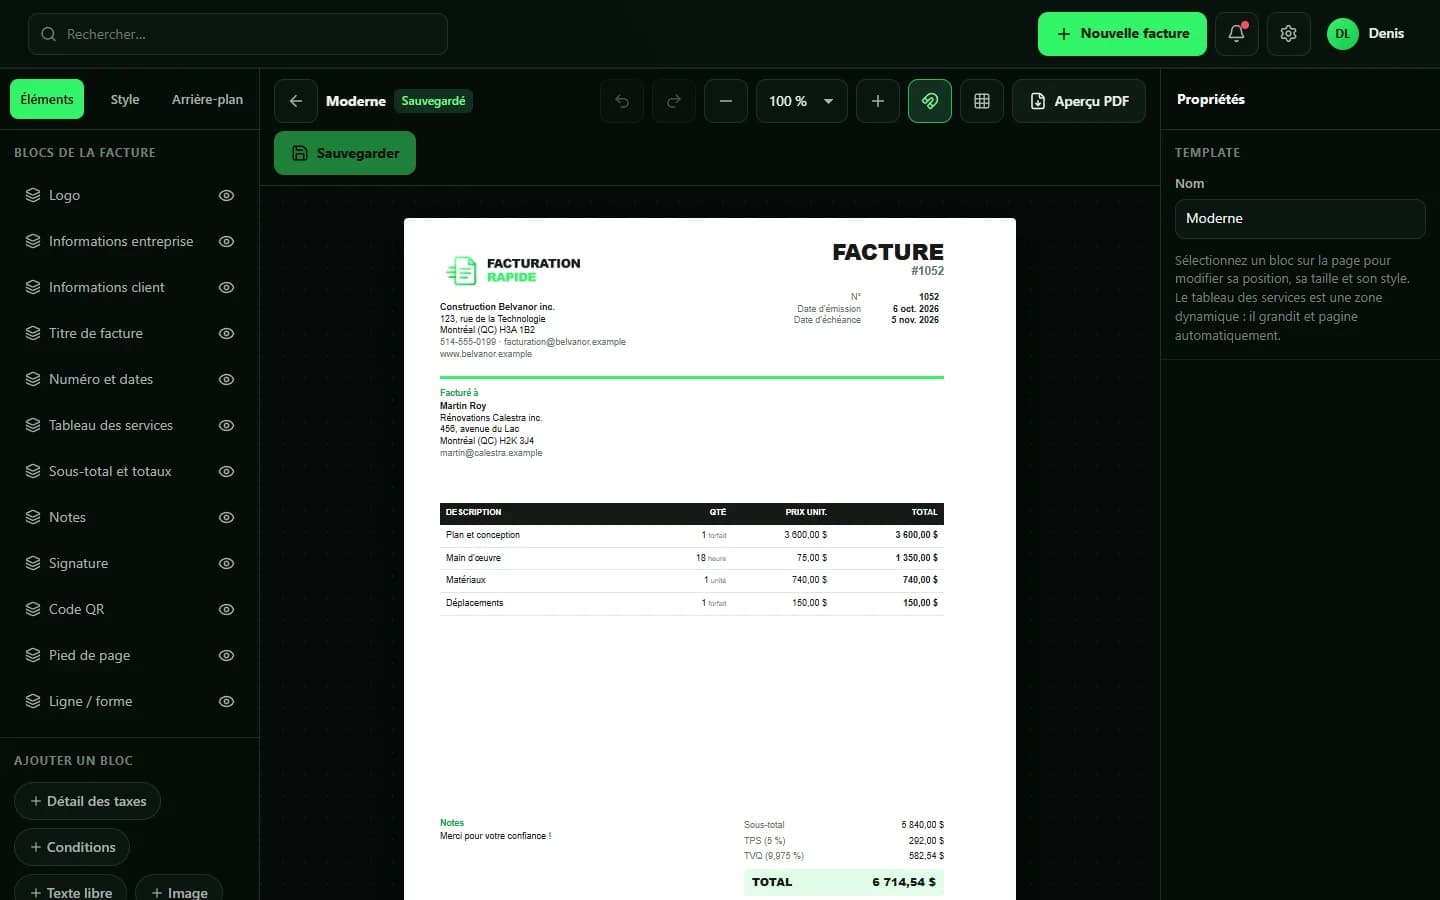The height and width of the screenshot is (900, 1440).
Task: Click the Signature block layers icon
Action: point(33,563)
